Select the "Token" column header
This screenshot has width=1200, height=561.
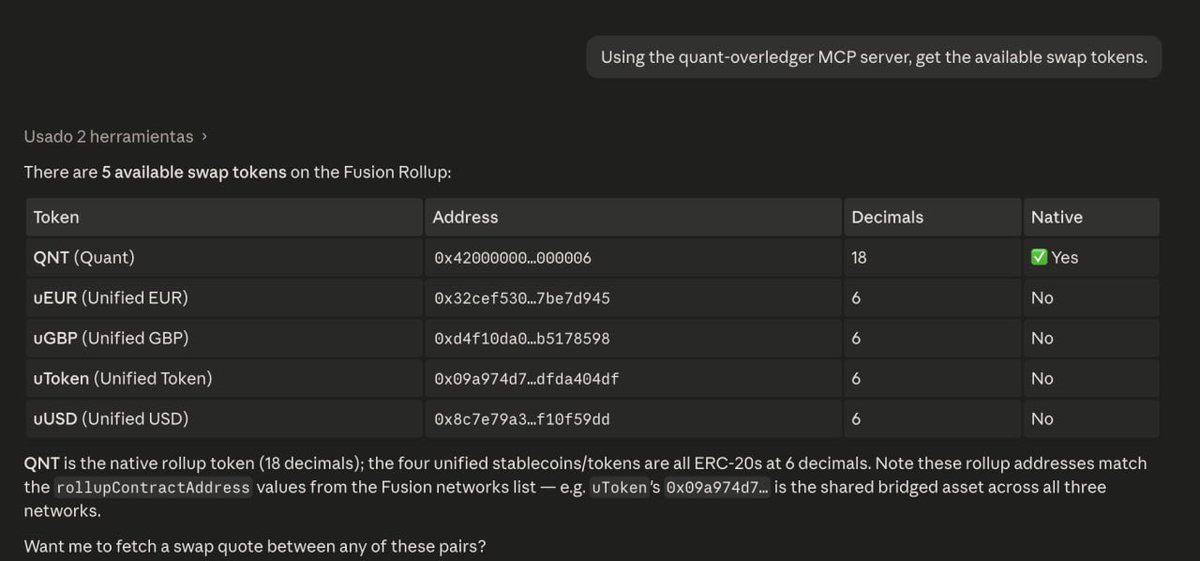224,217
